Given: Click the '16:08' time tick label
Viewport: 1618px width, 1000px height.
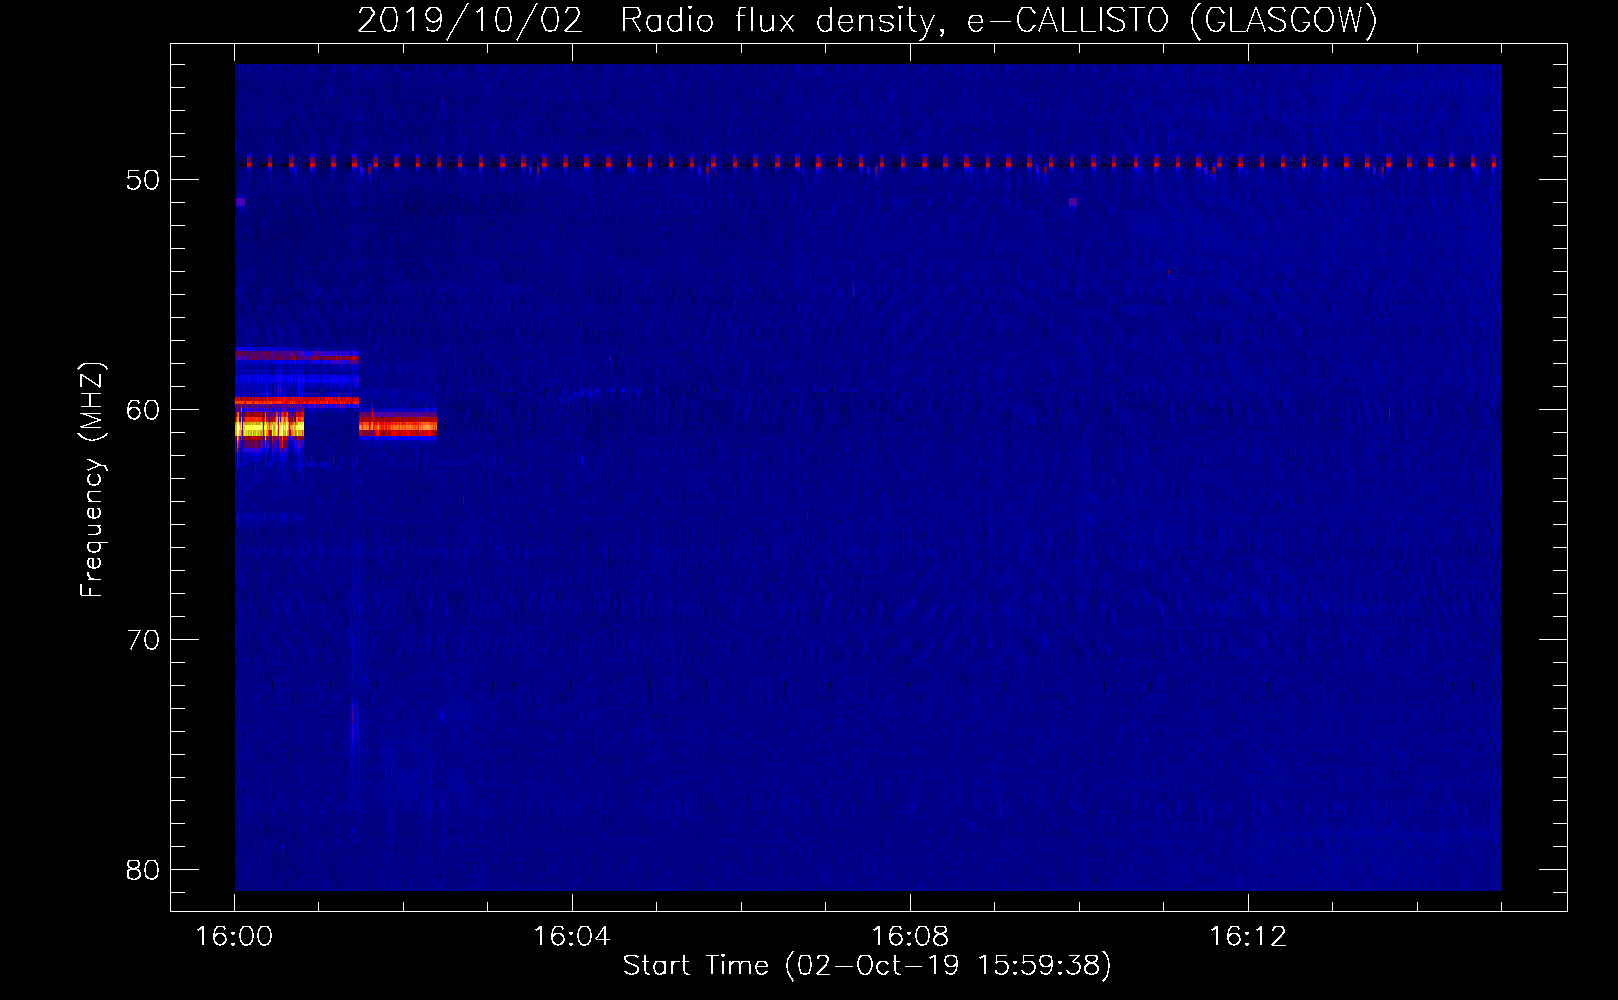Looking at the screenshot, I should (910, 936).
